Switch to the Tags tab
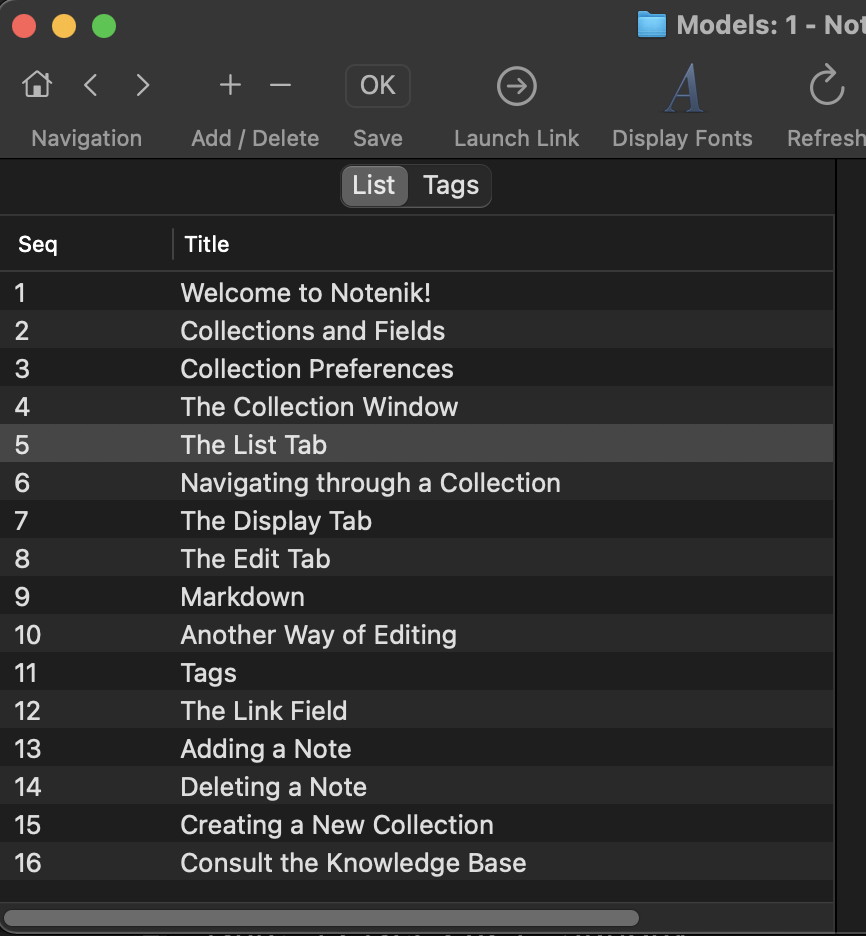 pos(450,185)
